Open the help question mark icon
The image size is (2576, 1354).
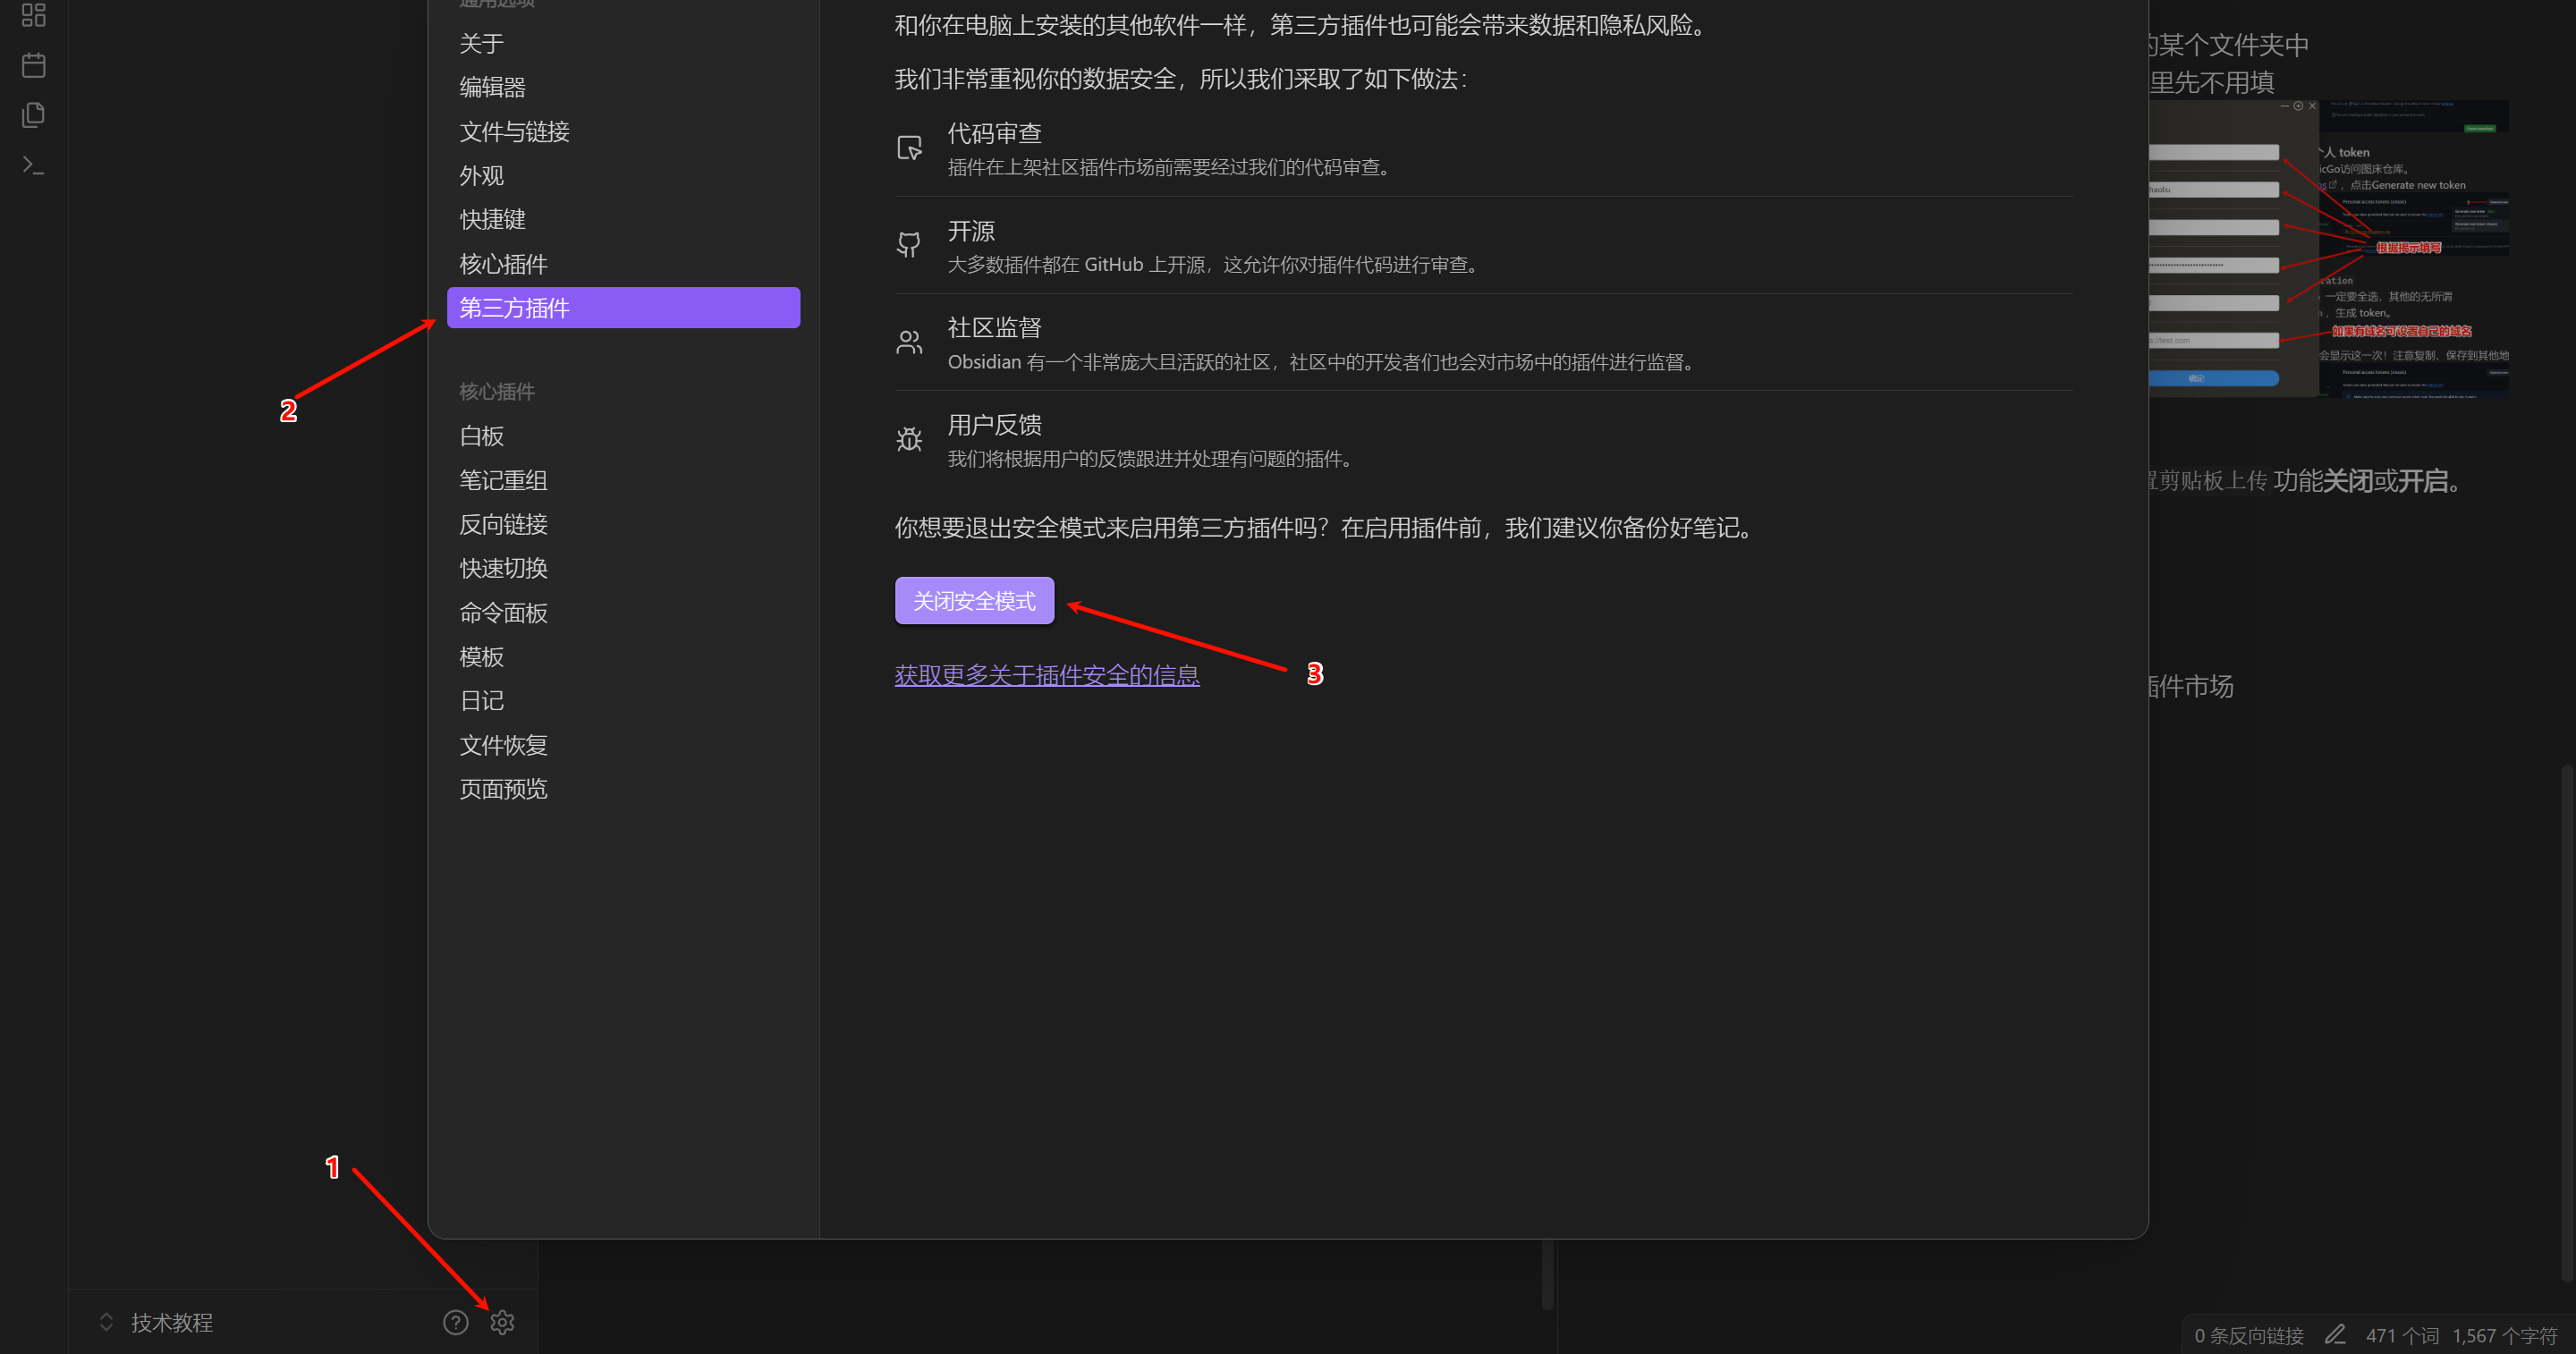456,1322
